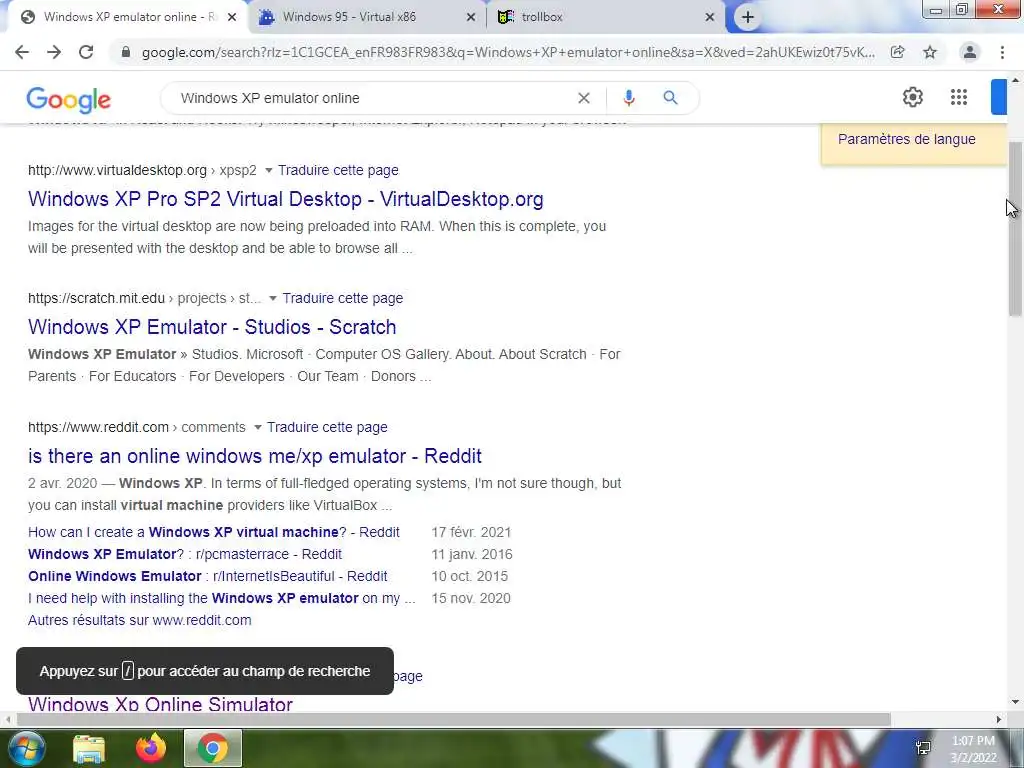Click the magnifier search icon
The image size is (1024, 768).
pos(670,98)
